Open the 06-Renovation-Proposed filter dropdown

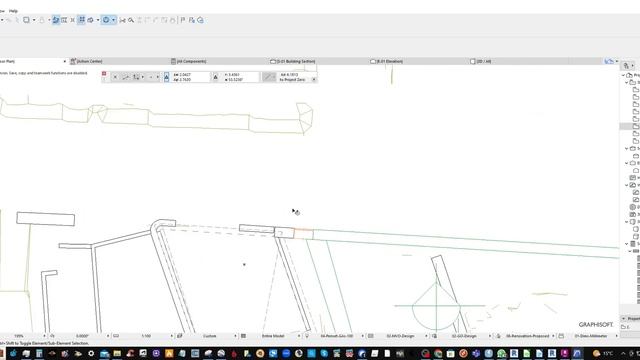pos(553,336)
